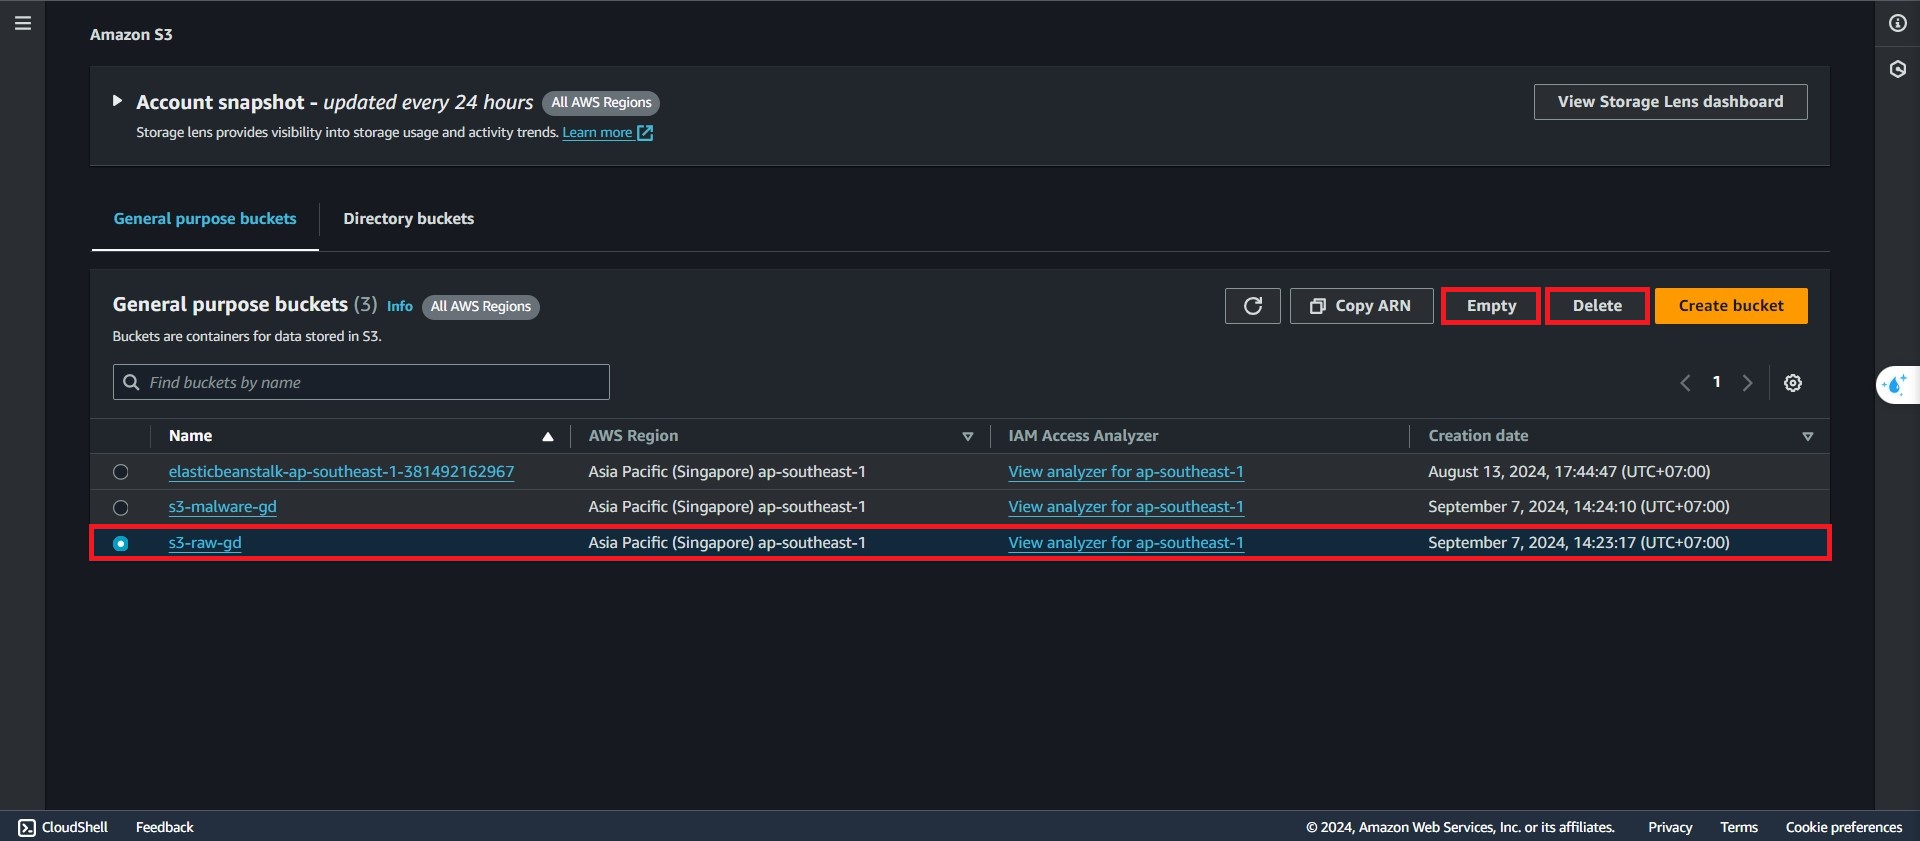Open table preferences gear icon
Screen dimensions: 1920x841
pyautogui.click(x=1792, y=383)
